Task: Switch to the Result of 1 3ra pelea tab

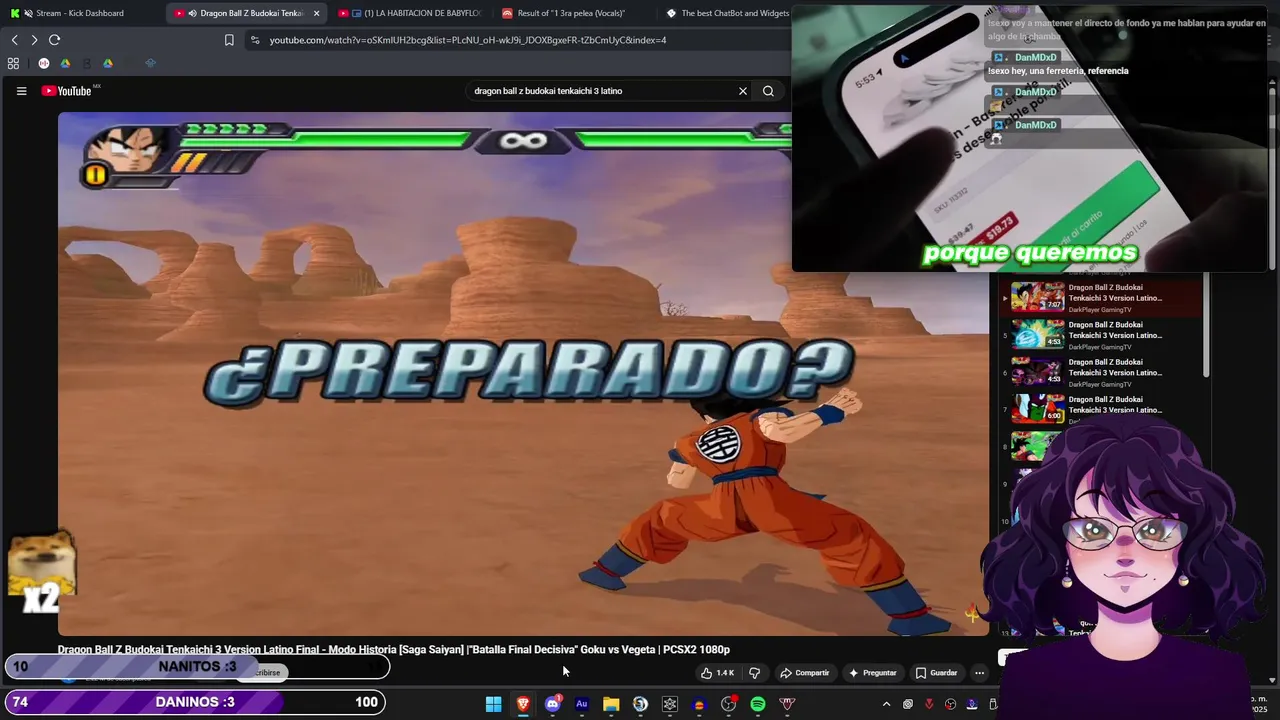Action: click(x=570, y=13)
